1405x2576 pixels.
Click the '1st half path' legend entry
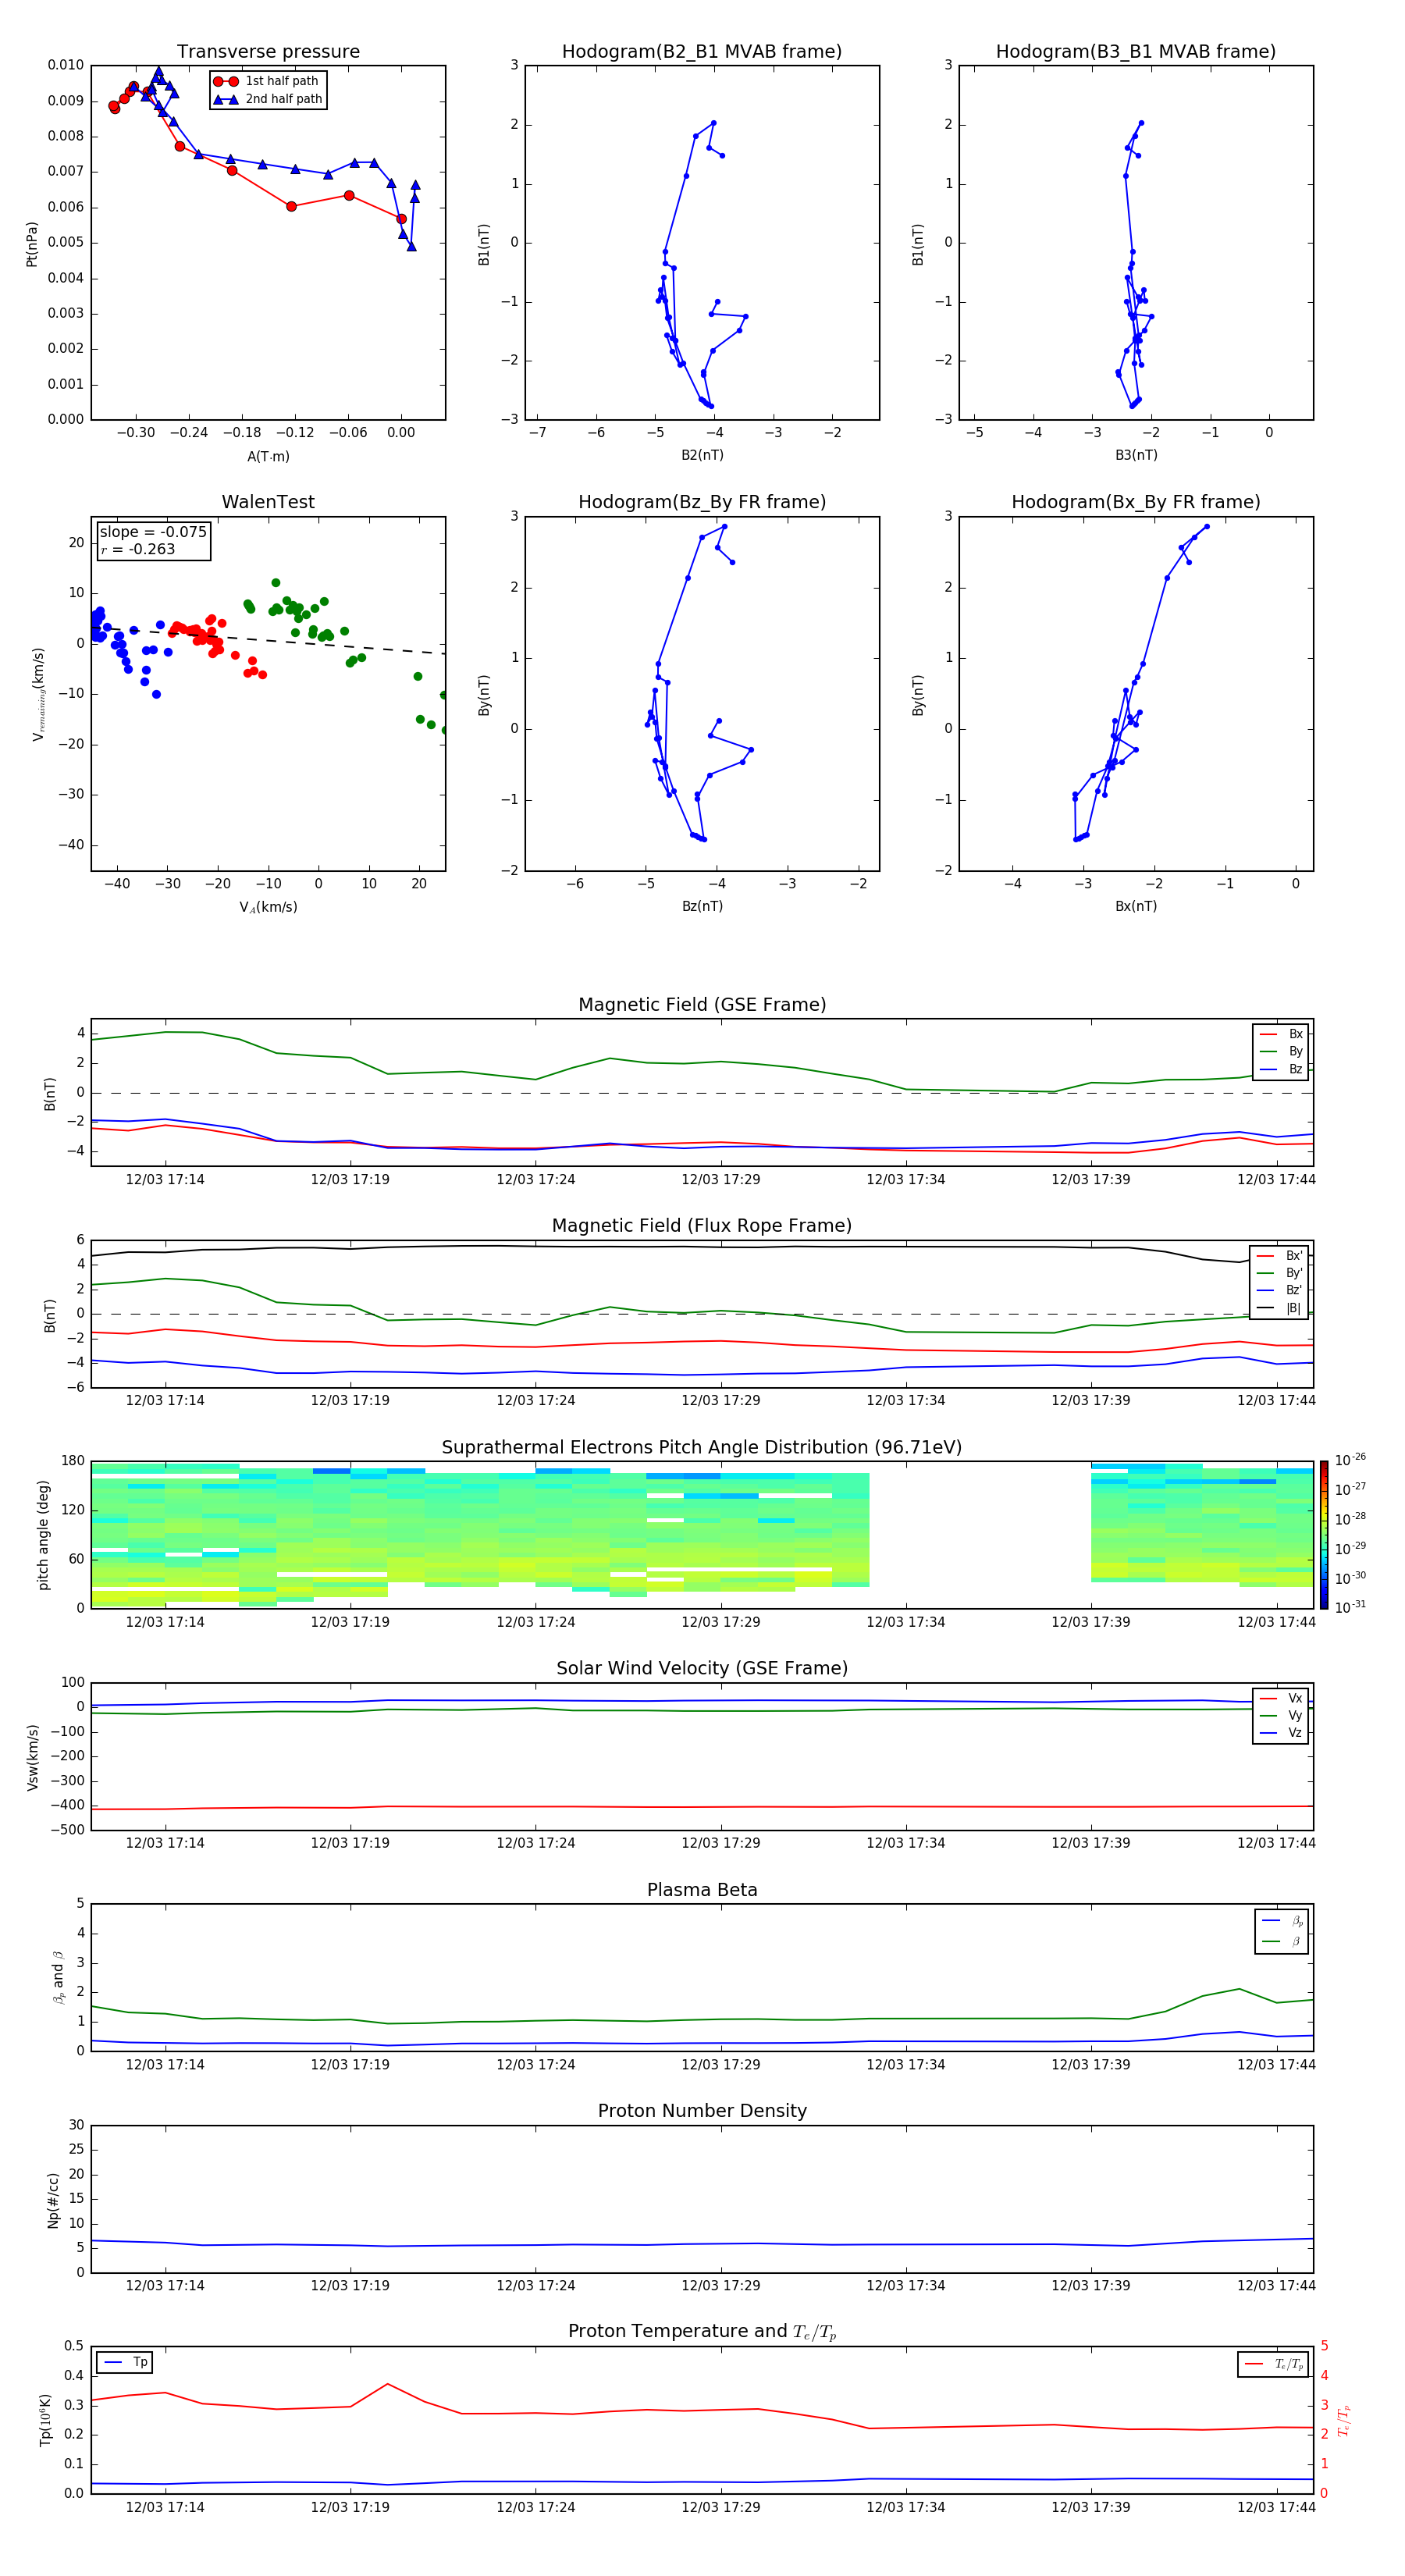(x=266, y=81)
